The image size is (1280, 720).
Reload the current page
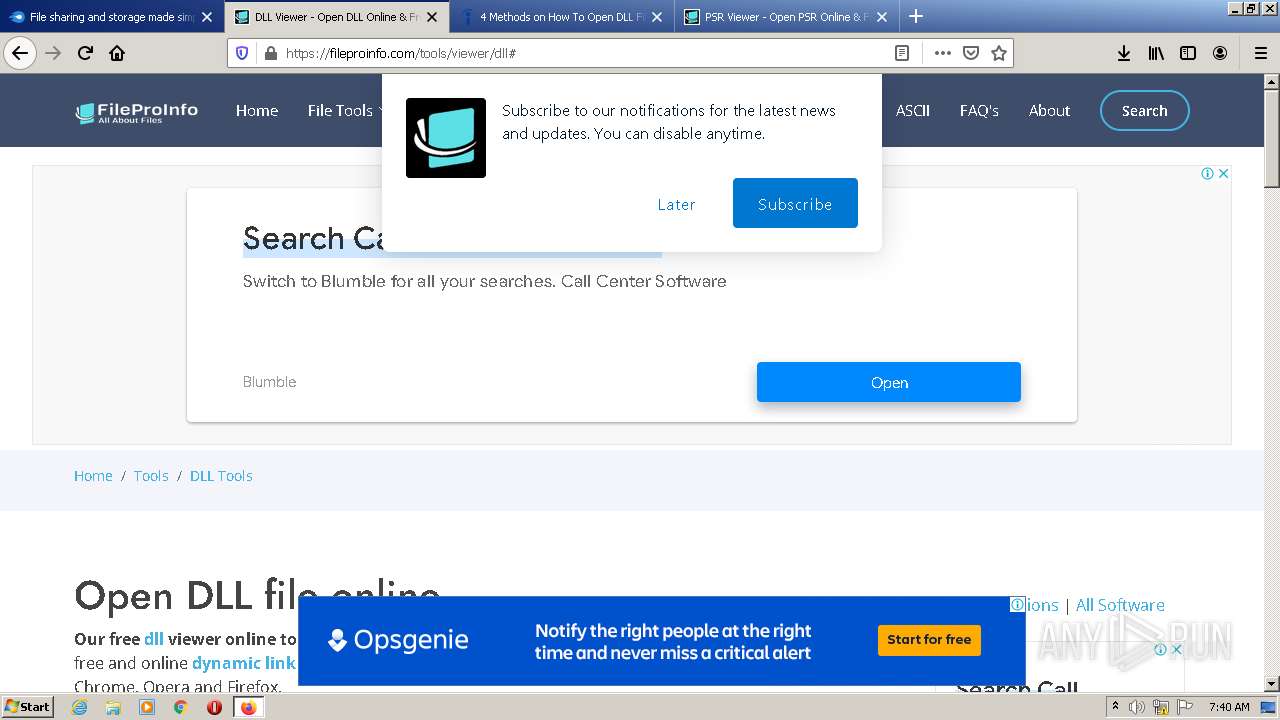click(x=86, y=53)
